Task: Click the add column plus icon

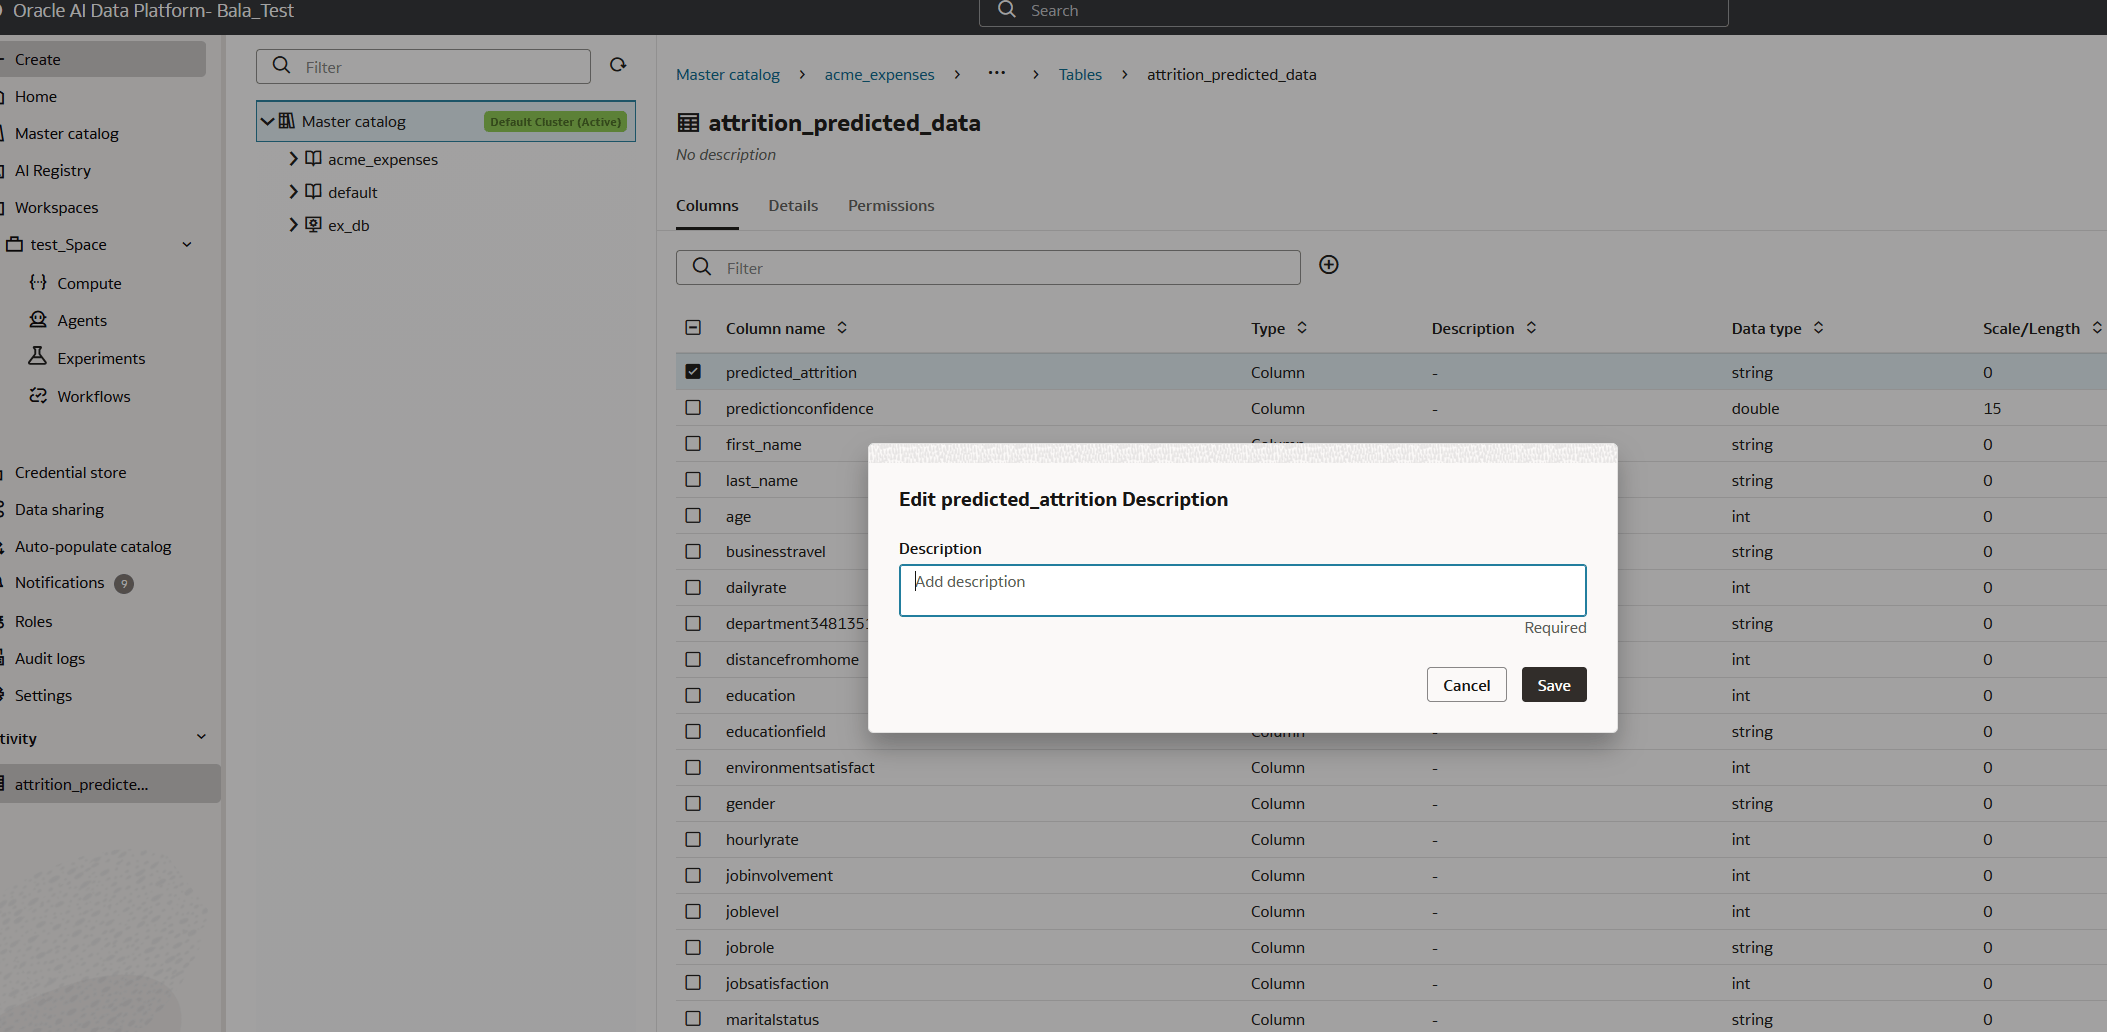Action: pos(1328,265)
